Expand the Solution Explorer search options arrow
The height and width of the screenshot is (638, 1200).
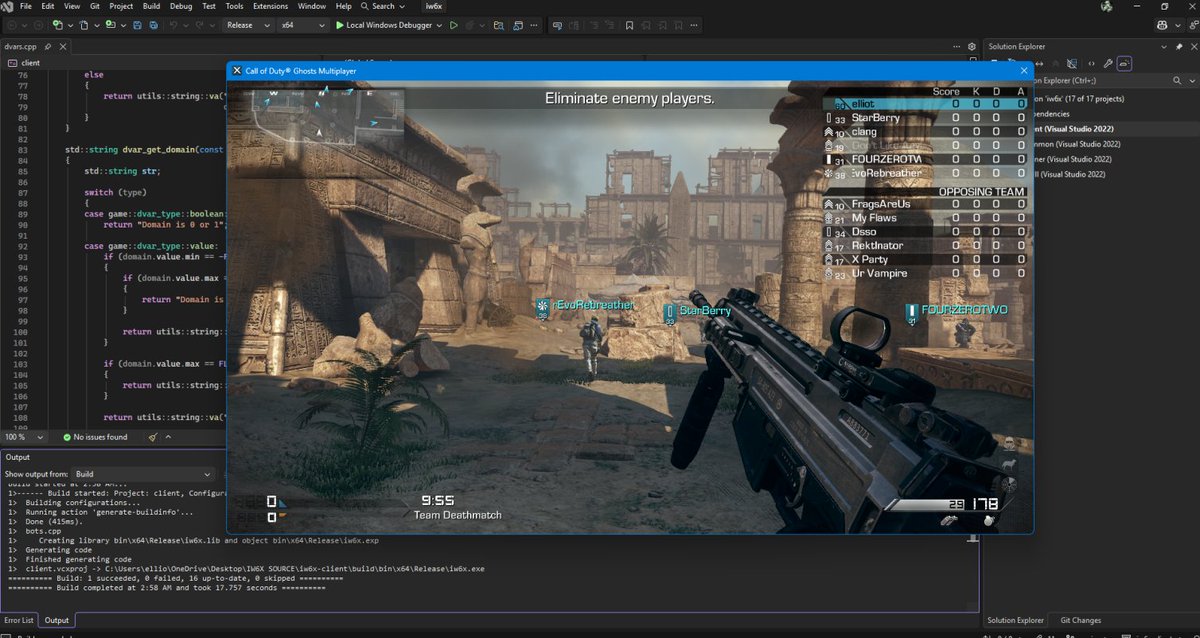tap(1192, 80)
